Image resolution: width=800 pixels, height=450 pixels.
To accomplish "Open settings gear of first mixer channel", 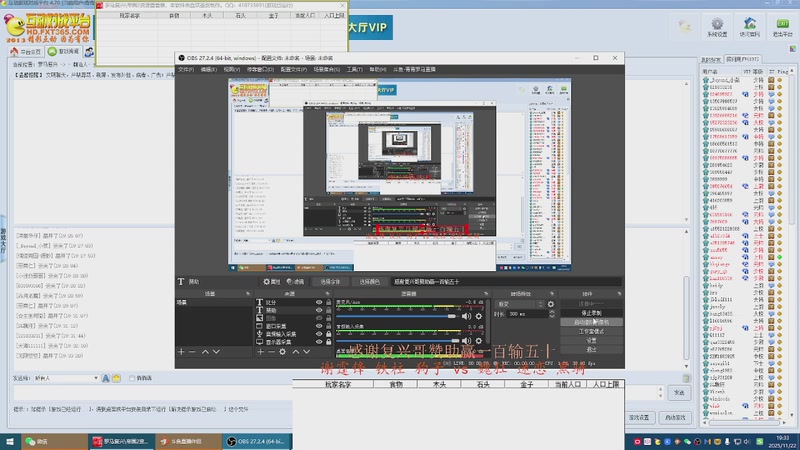I will (479, 316).
